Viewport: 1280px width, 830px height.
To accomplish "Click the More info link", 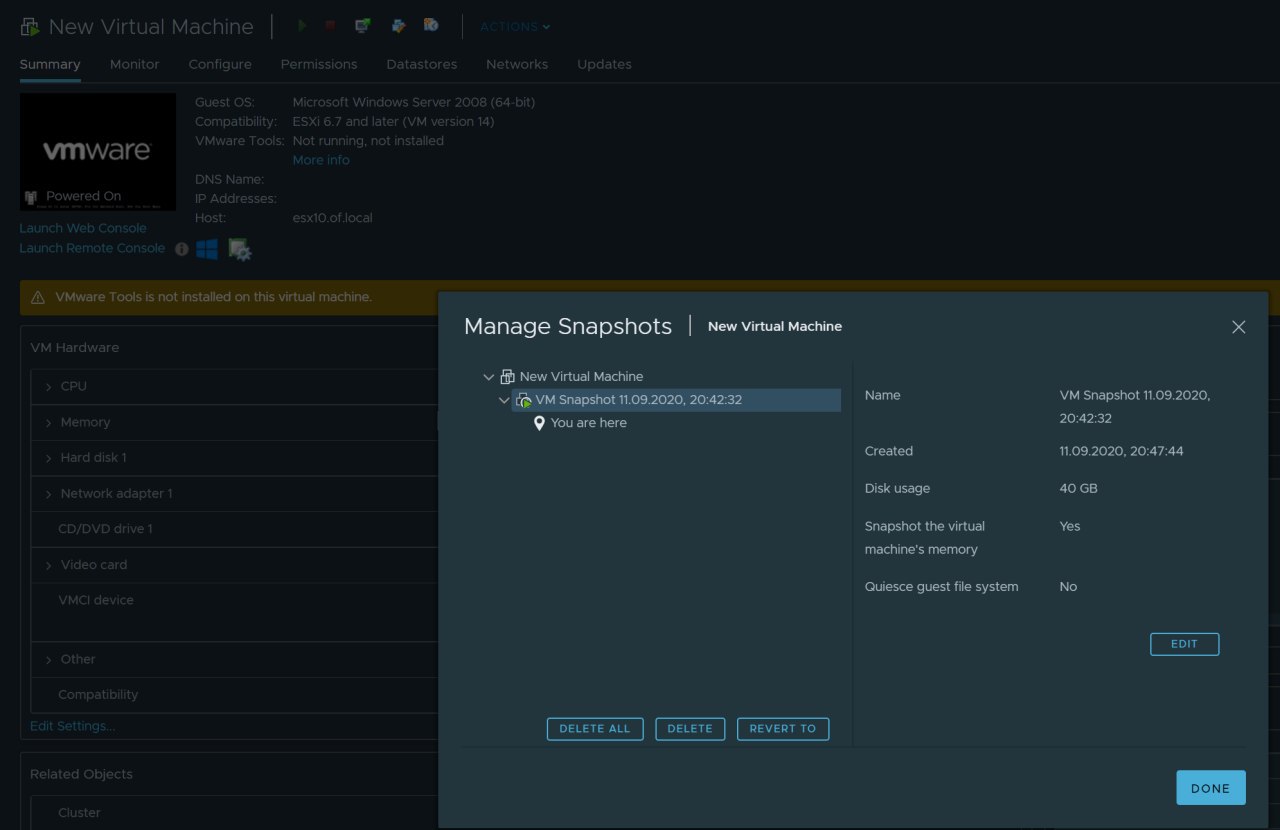I will (321, 160).
